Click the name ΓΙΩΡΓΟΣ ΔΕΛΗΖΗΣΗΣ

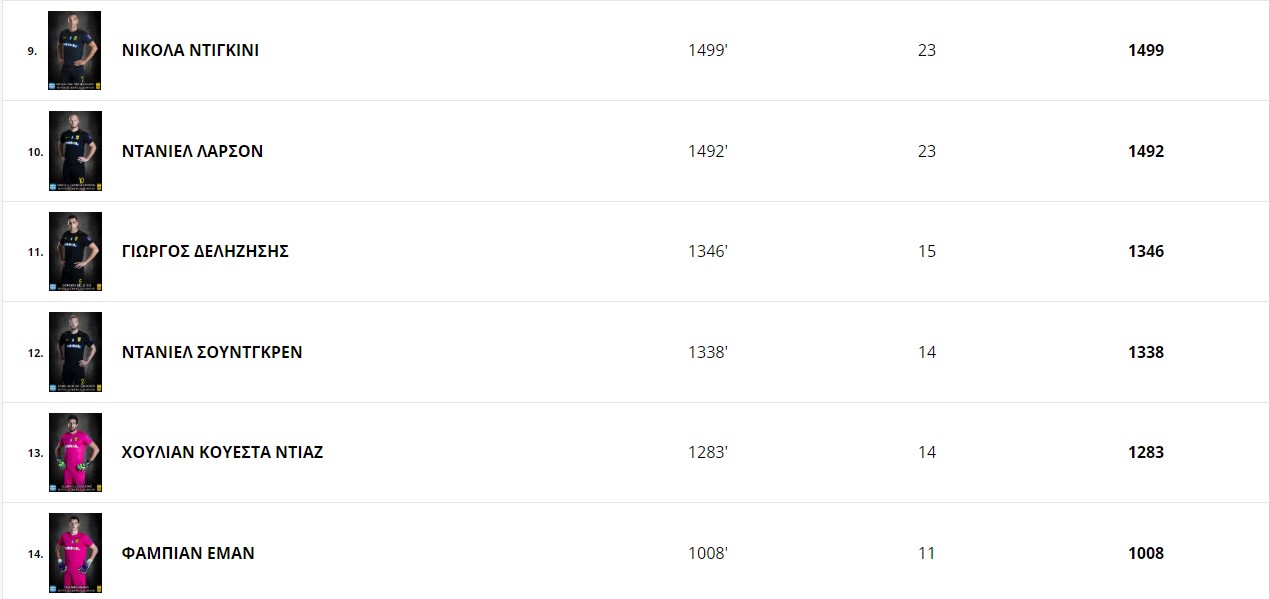[x=205, y=251]
